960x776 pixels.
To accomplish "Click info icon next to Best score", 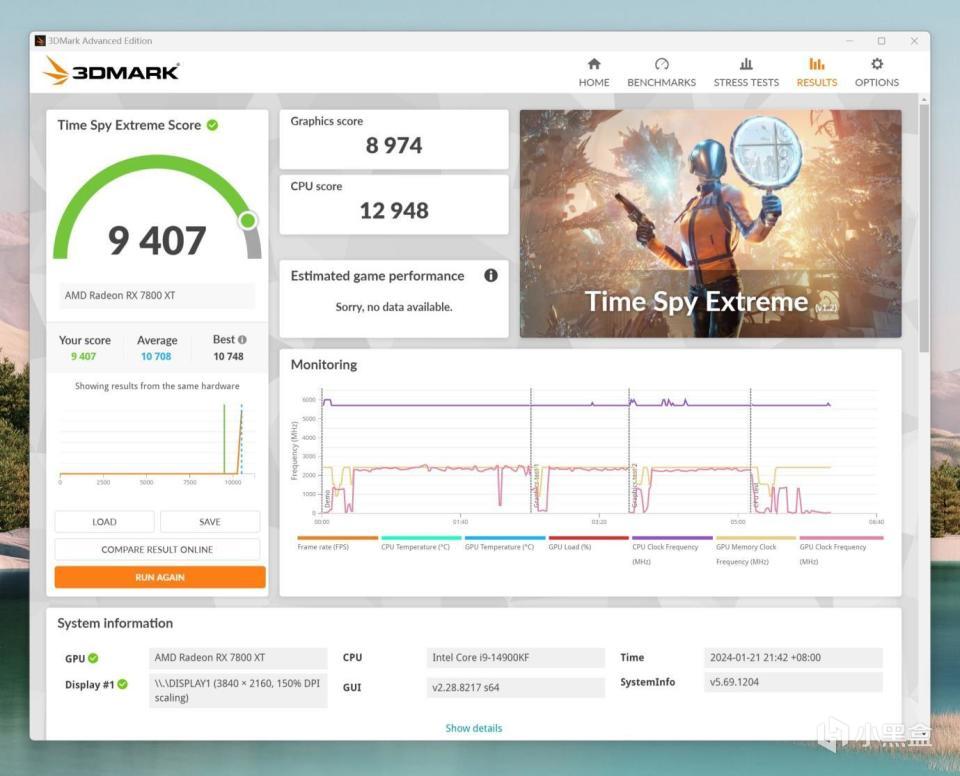I will [242, 339].
